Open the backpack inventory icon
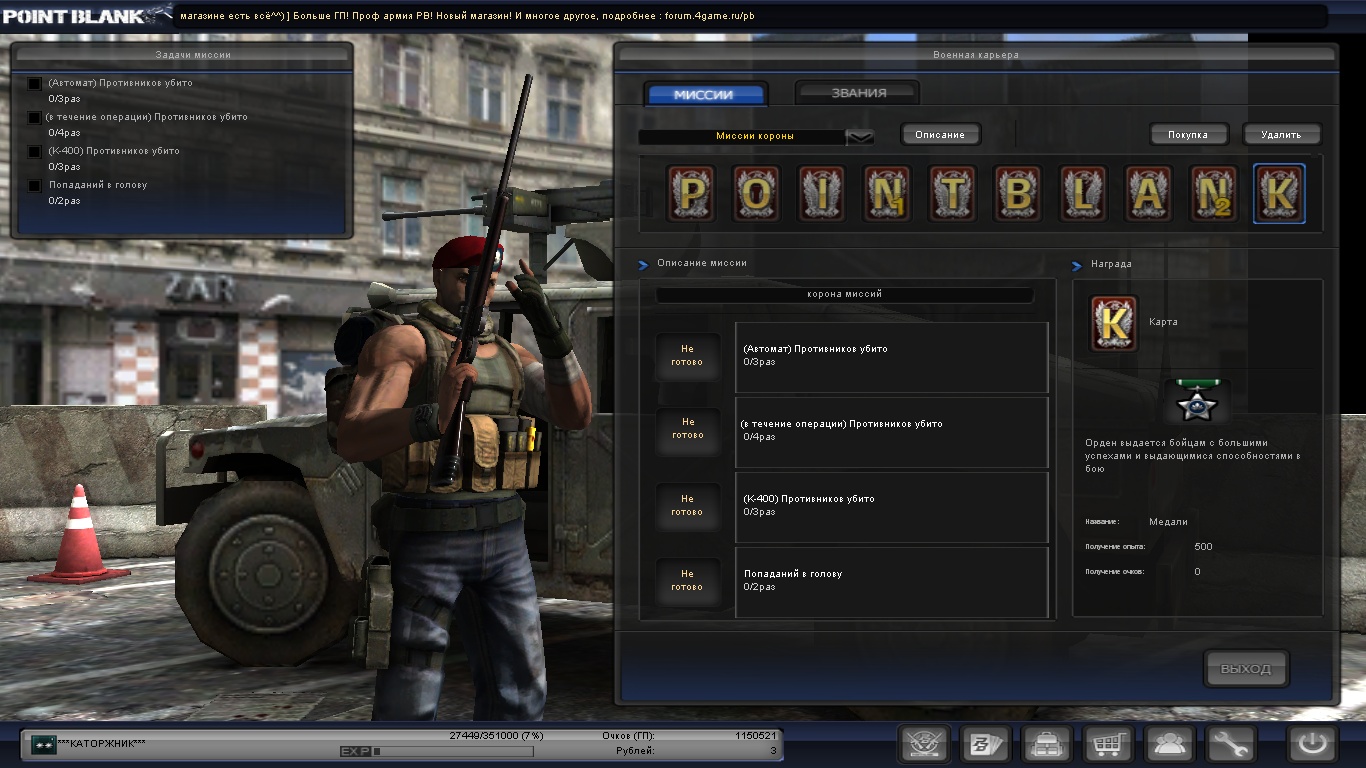1366x768 pixels. tap(1046, 744)
